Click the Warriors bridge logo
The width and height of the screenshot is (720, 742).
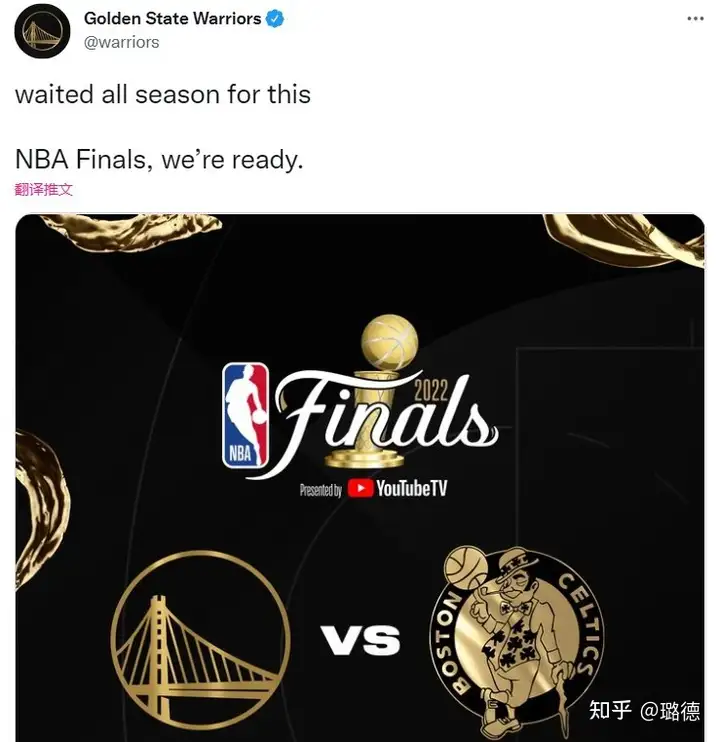(201, 640)
